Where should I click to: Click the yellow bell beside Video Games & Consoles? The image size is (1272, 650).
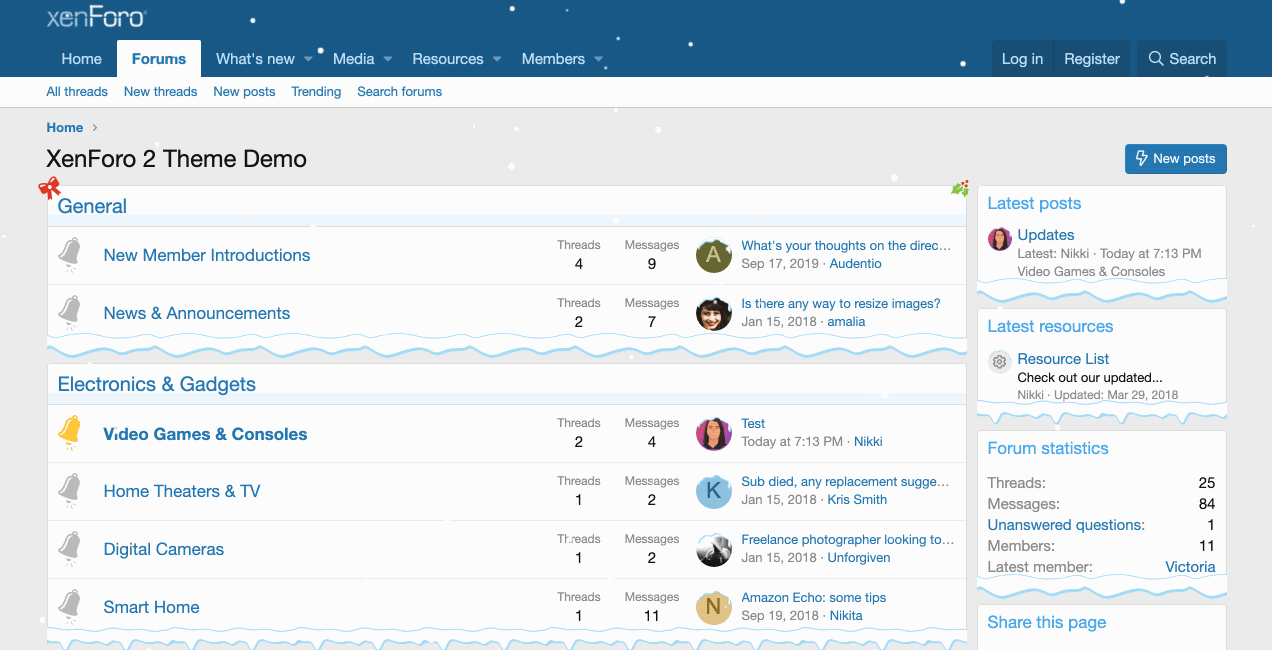click(69, 432)
